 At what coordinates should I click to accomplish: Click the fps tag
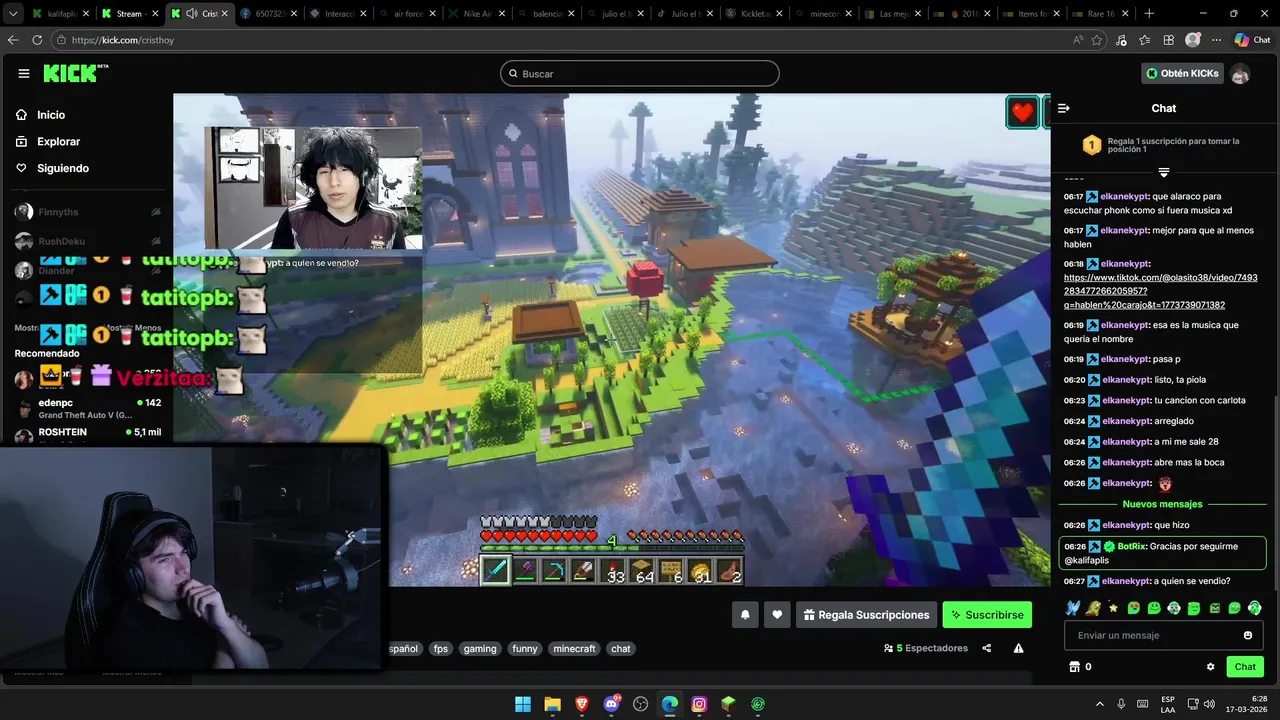[x=441, y=648]
